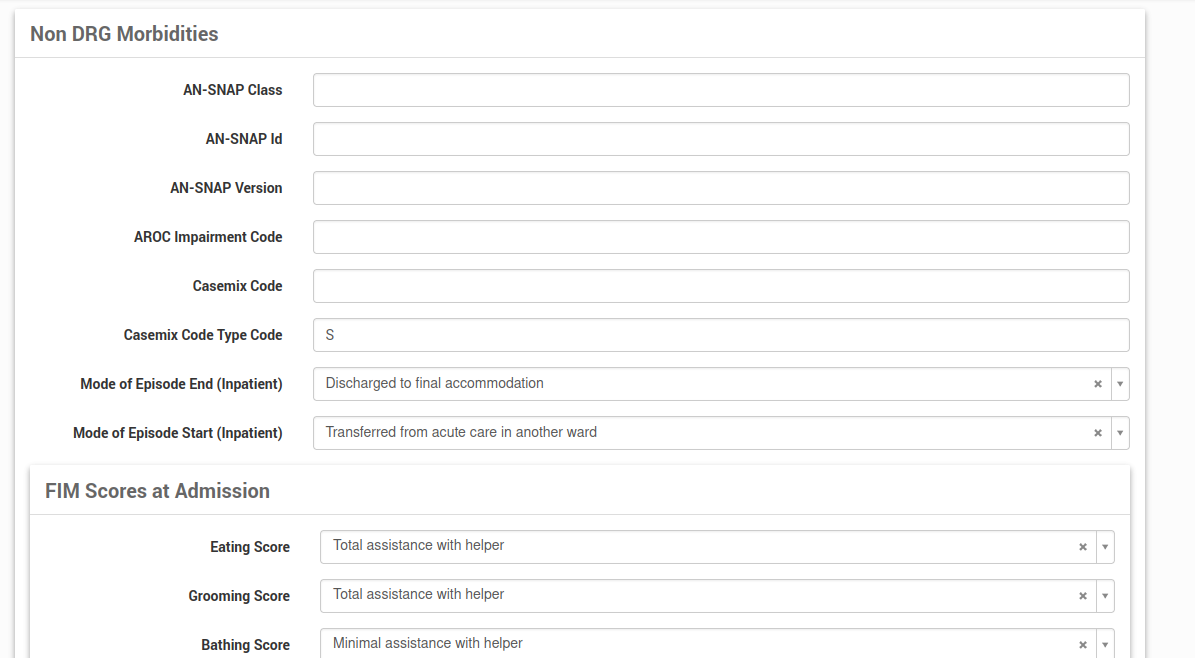Viewport: 1195px width, 658px height.
Task: Click the Non DRG Morbidities panel heading
Action: [x=124, y=34]
